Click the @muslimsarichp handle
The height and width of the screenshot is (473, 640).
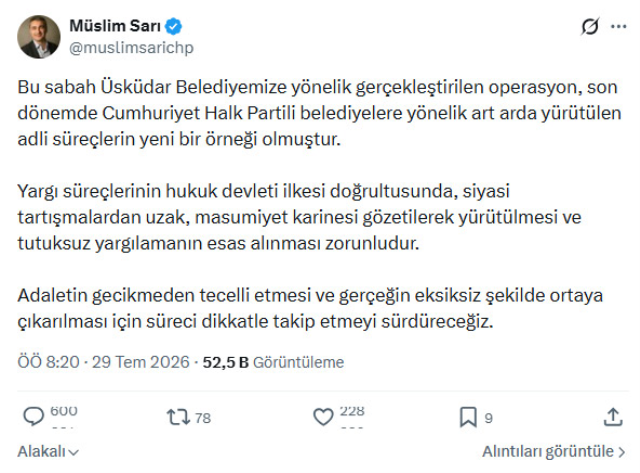pyautogui.click(x=131, y=48)
